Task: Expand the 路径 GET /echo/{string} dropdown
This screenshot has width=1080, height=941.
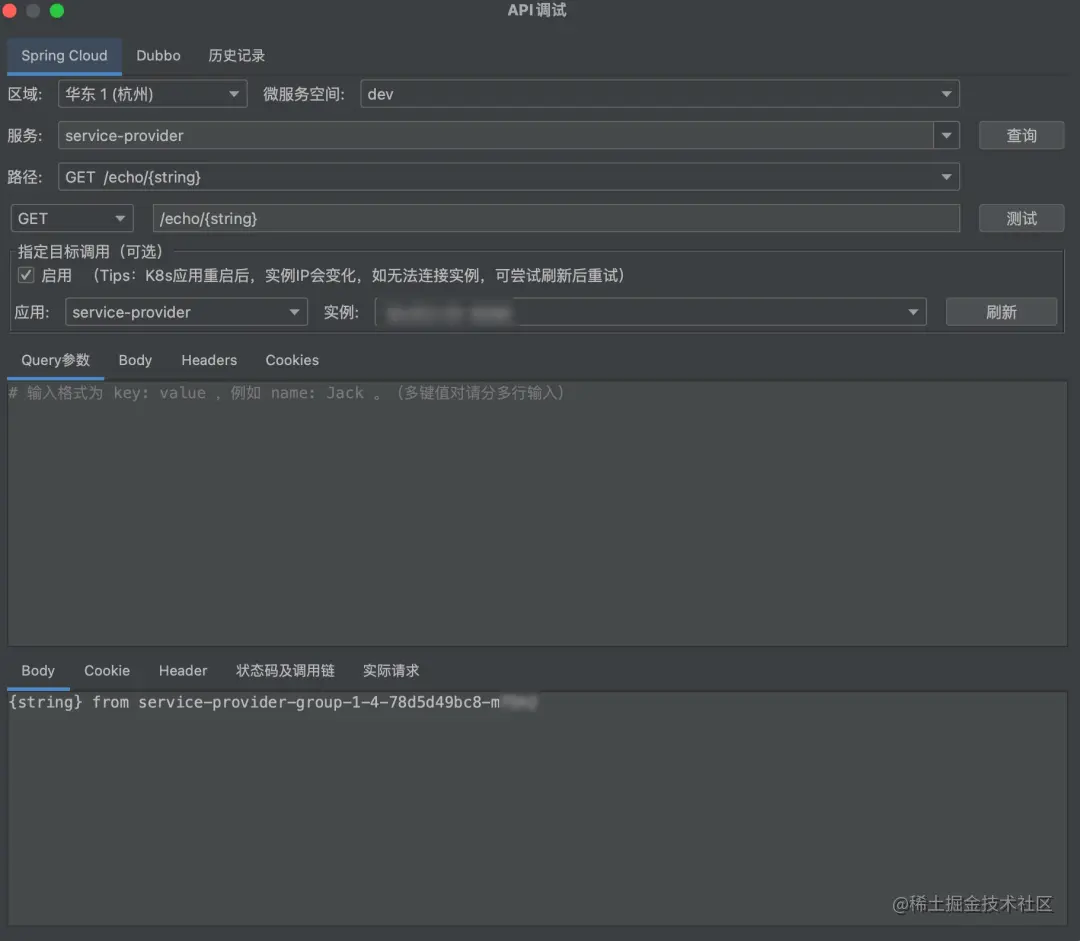Action: tap(508, 177)
